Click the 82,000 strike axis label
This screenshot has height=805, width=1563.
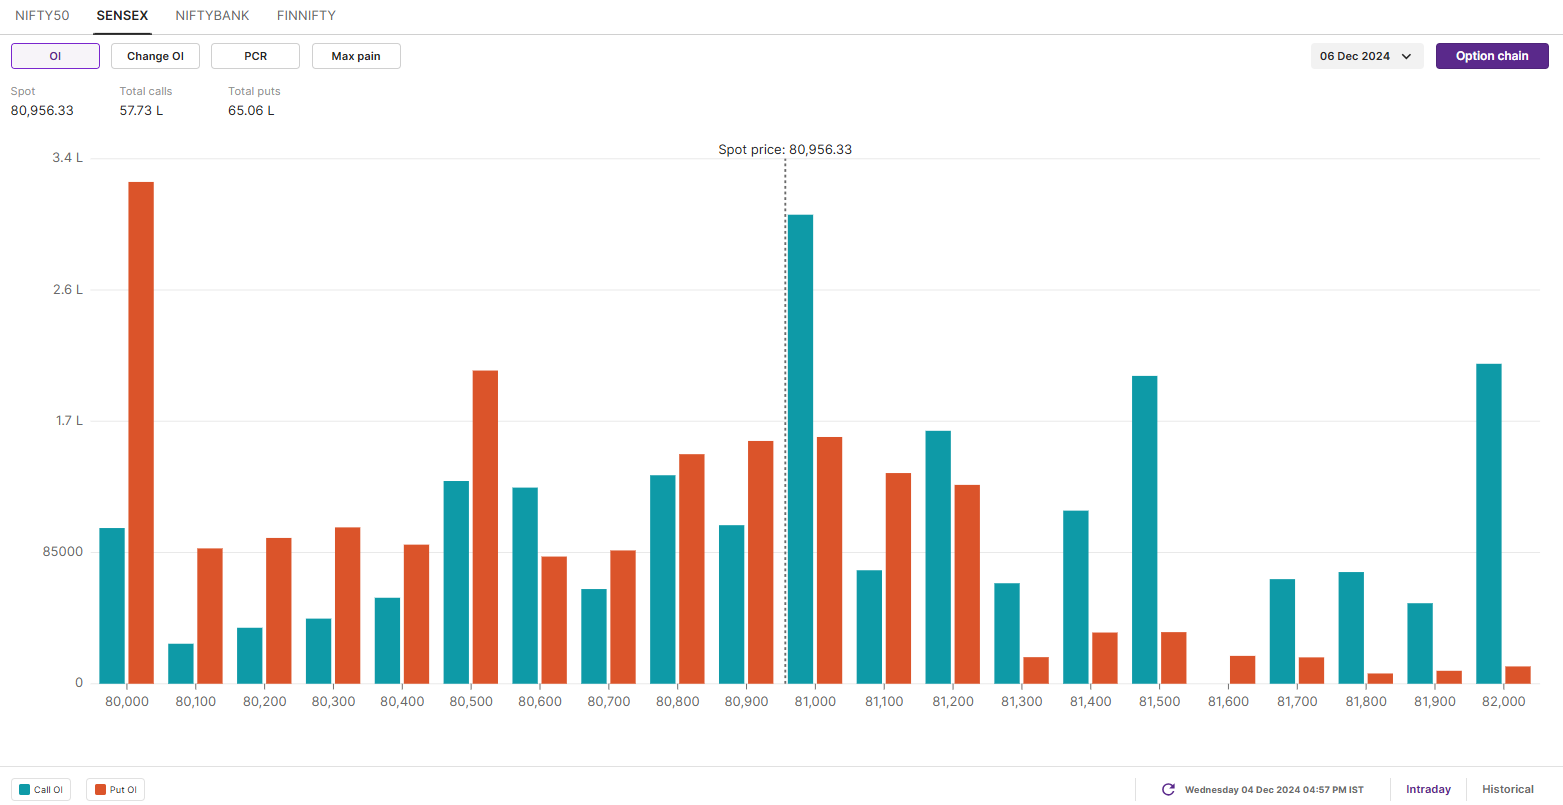pyautogui.click(x=1503, y=702)
